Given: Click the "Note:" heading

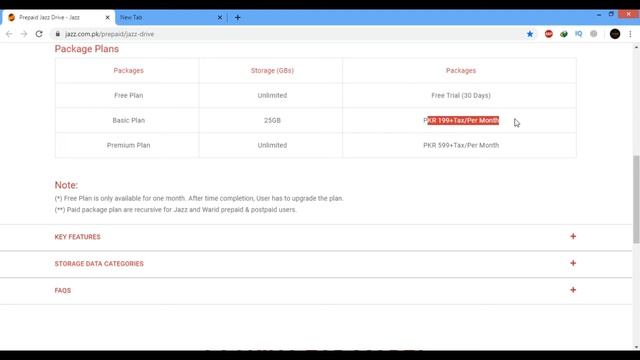Looking at the screenshot, I should coord(66,185).
